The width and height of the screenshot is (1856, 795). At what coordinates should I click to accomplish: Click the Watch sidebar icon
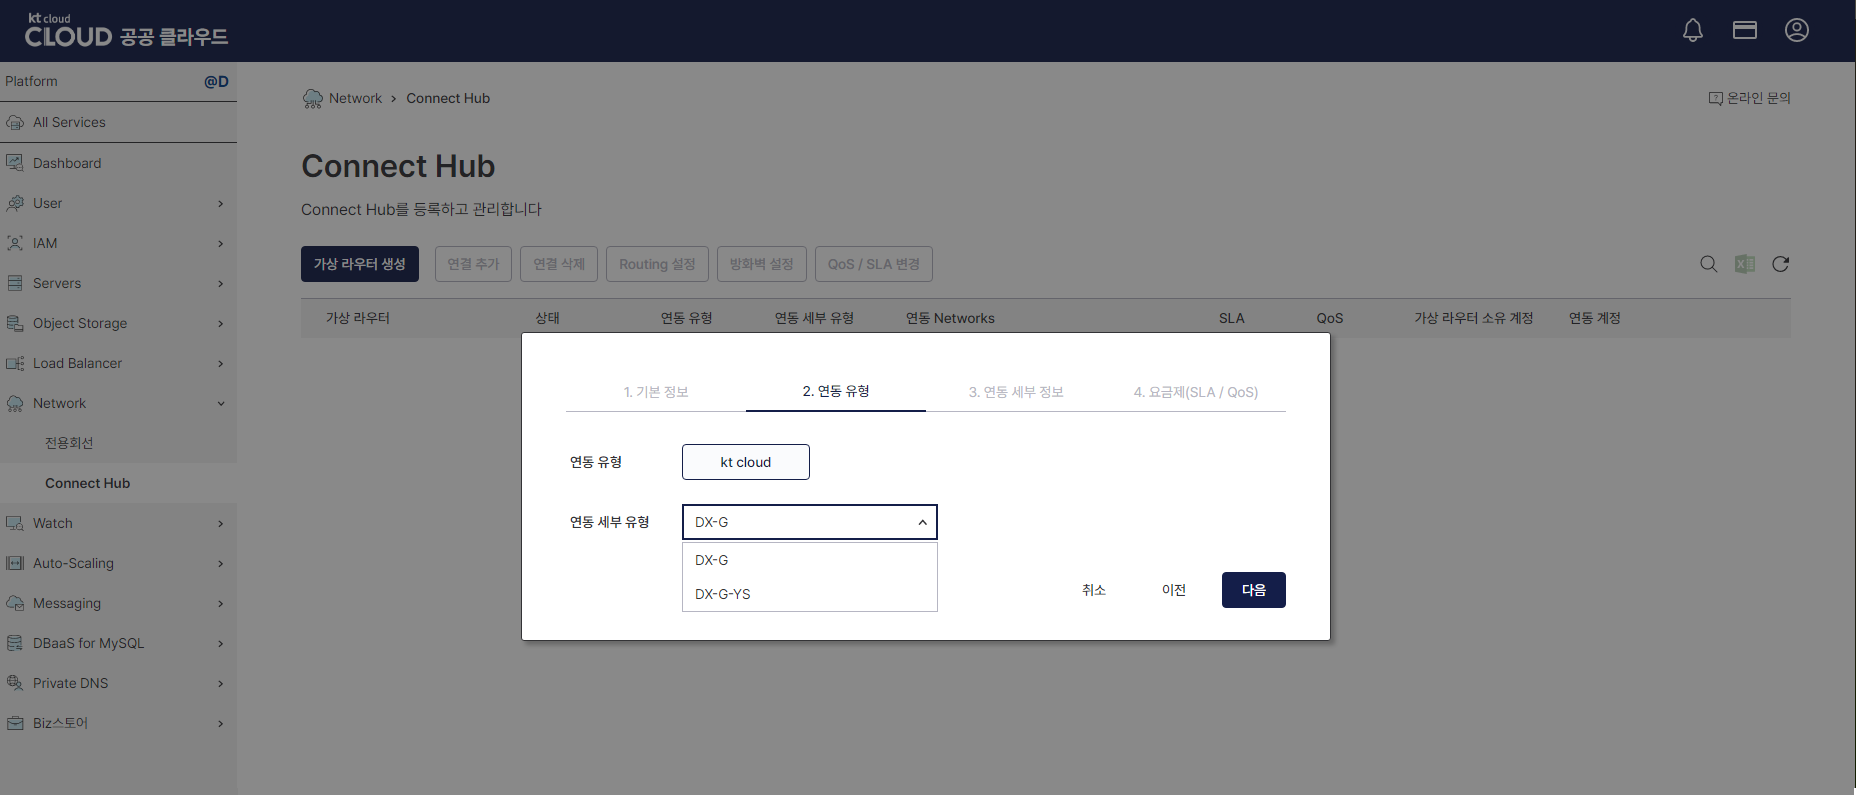(x=15, y=523)
